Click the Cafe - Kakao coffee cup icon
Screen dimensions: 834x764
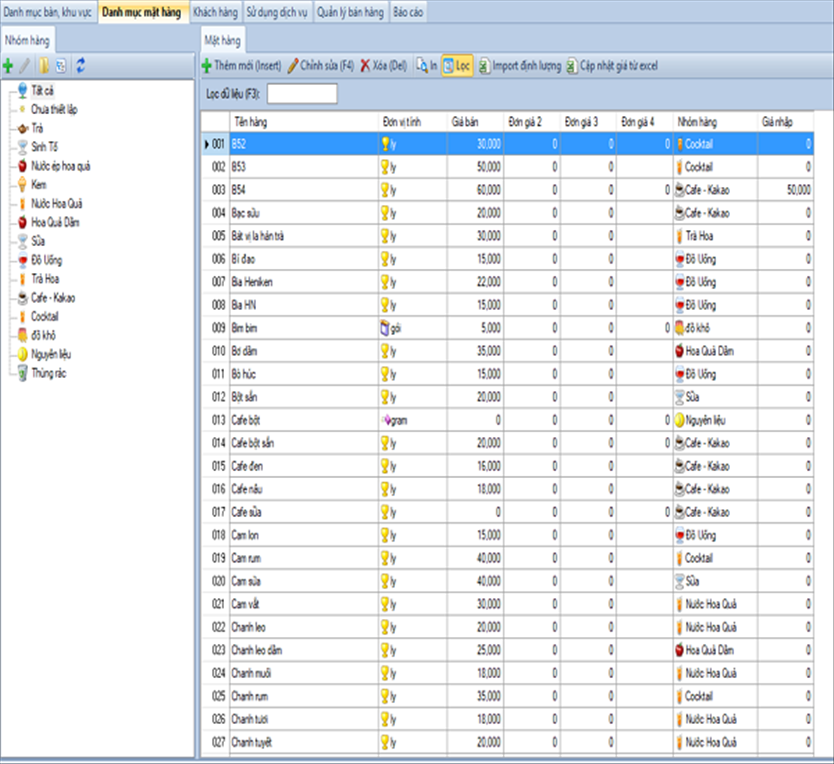pos(22,297)
